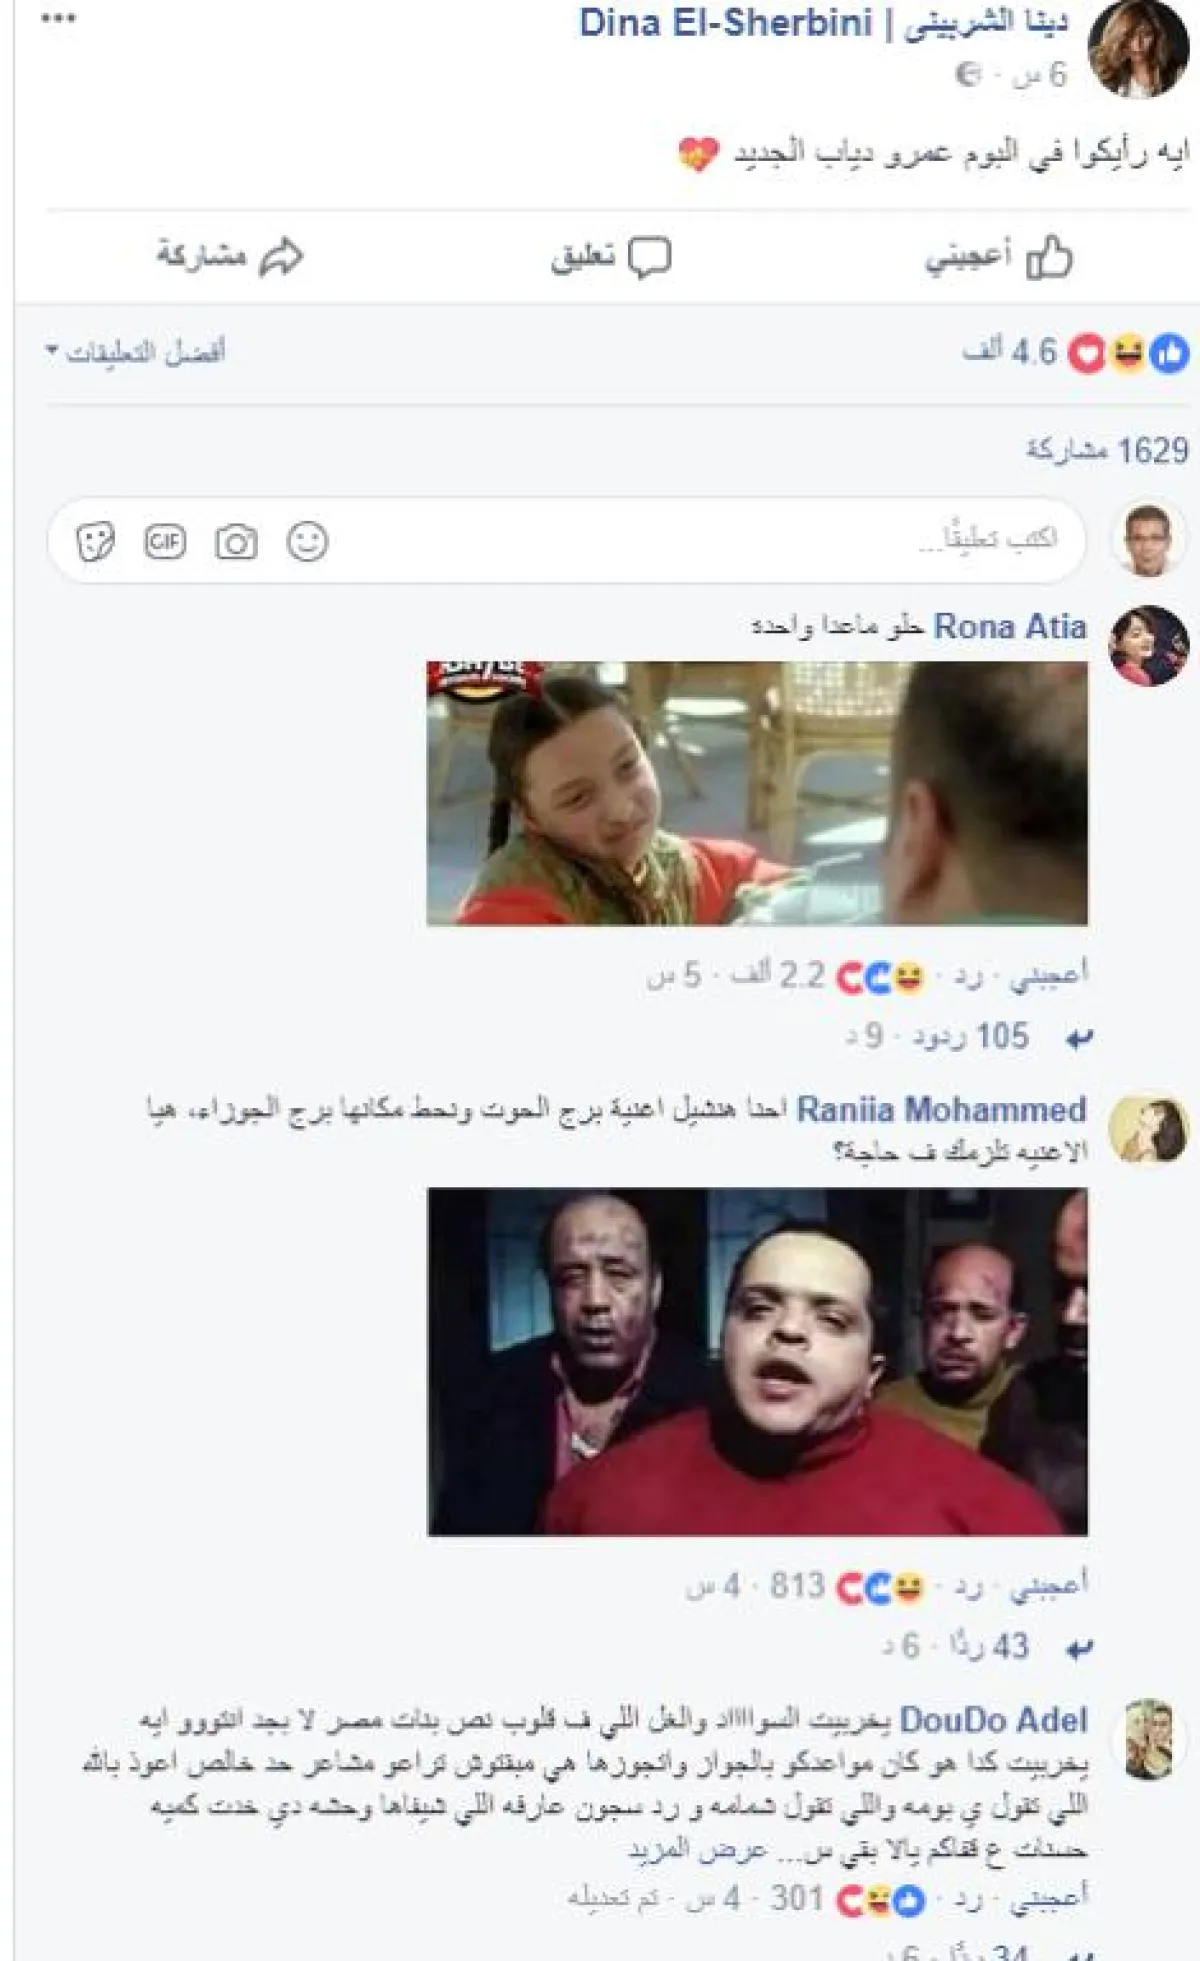This screenshot has width=1200, height=1961.
Task: Click the Share action button
Action: (x=230, y=256)
